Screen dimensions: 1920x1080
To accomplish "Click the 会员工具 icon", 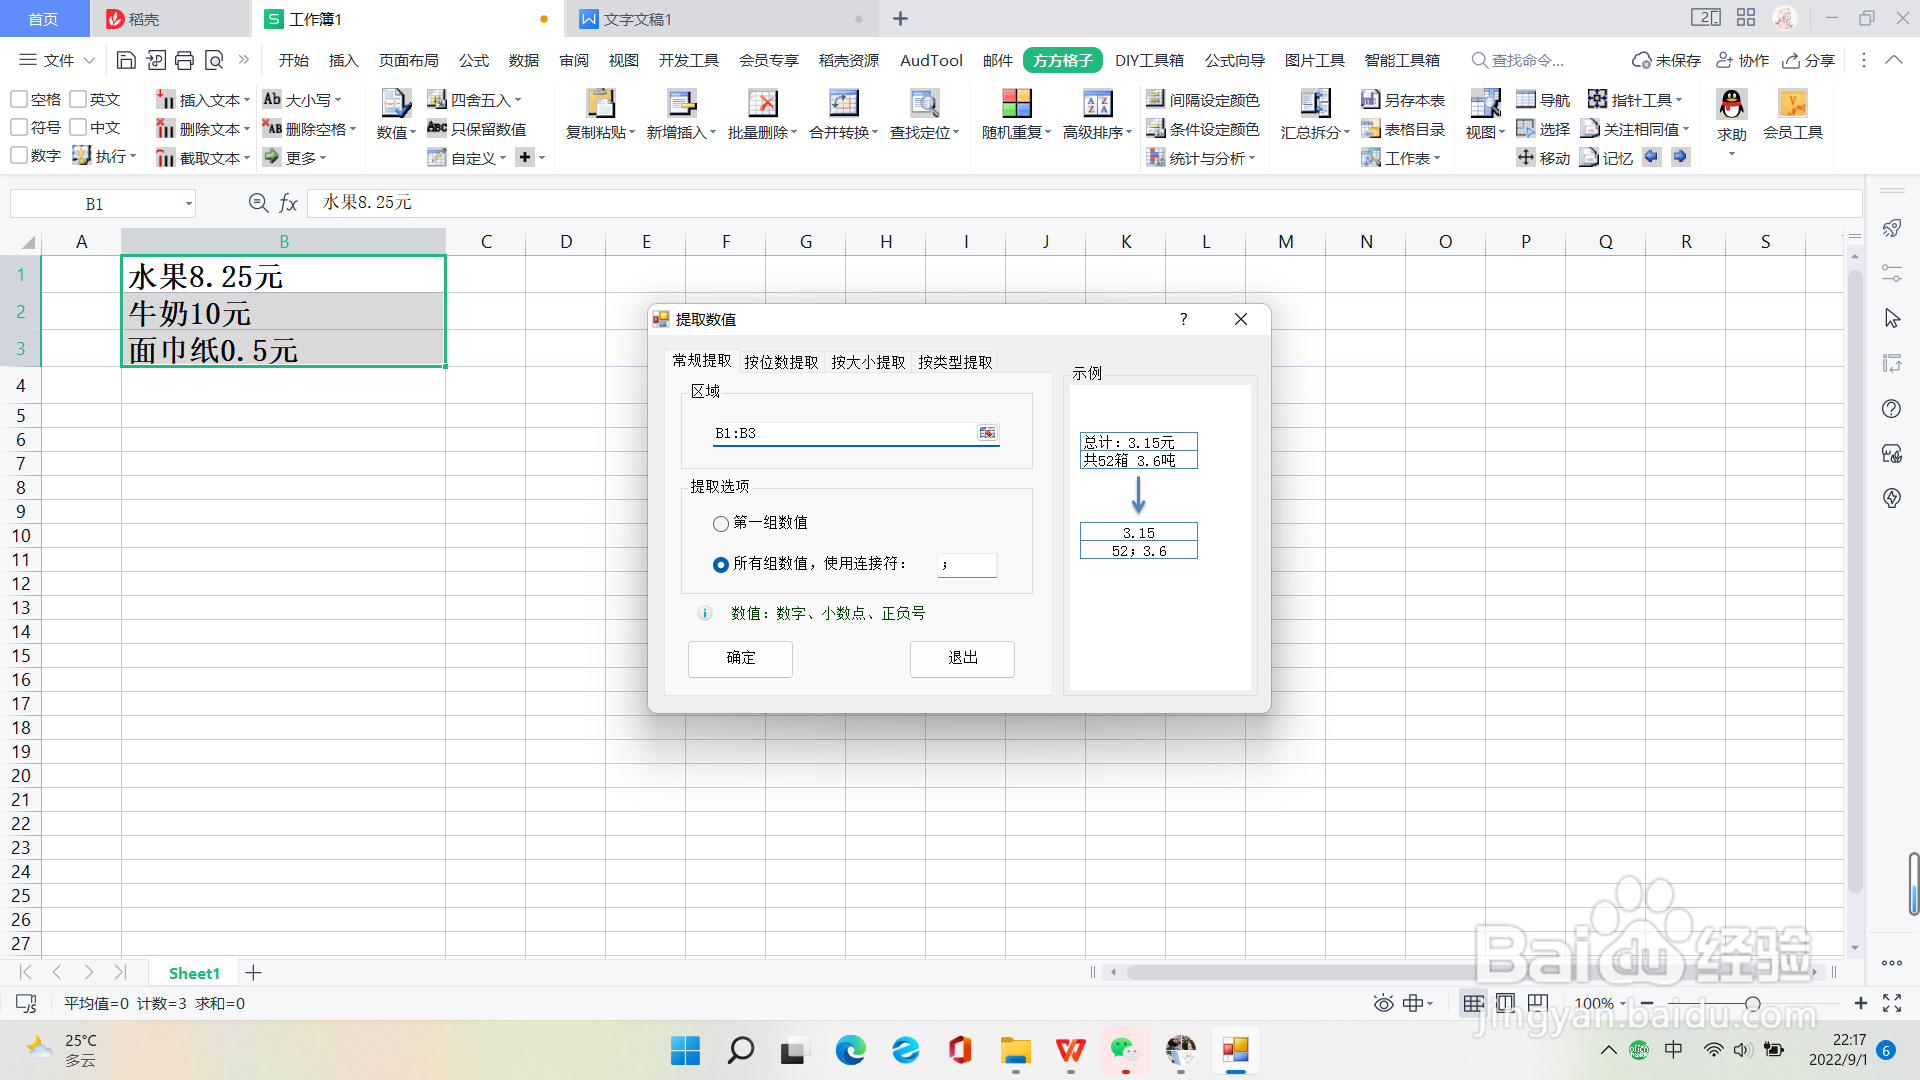I will click(1792, 104).
